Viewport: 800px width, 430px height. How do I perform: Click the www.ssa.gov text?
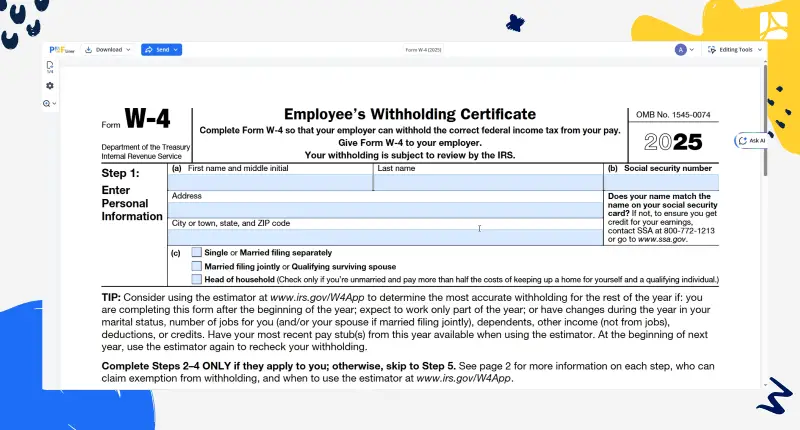(662, 239)
